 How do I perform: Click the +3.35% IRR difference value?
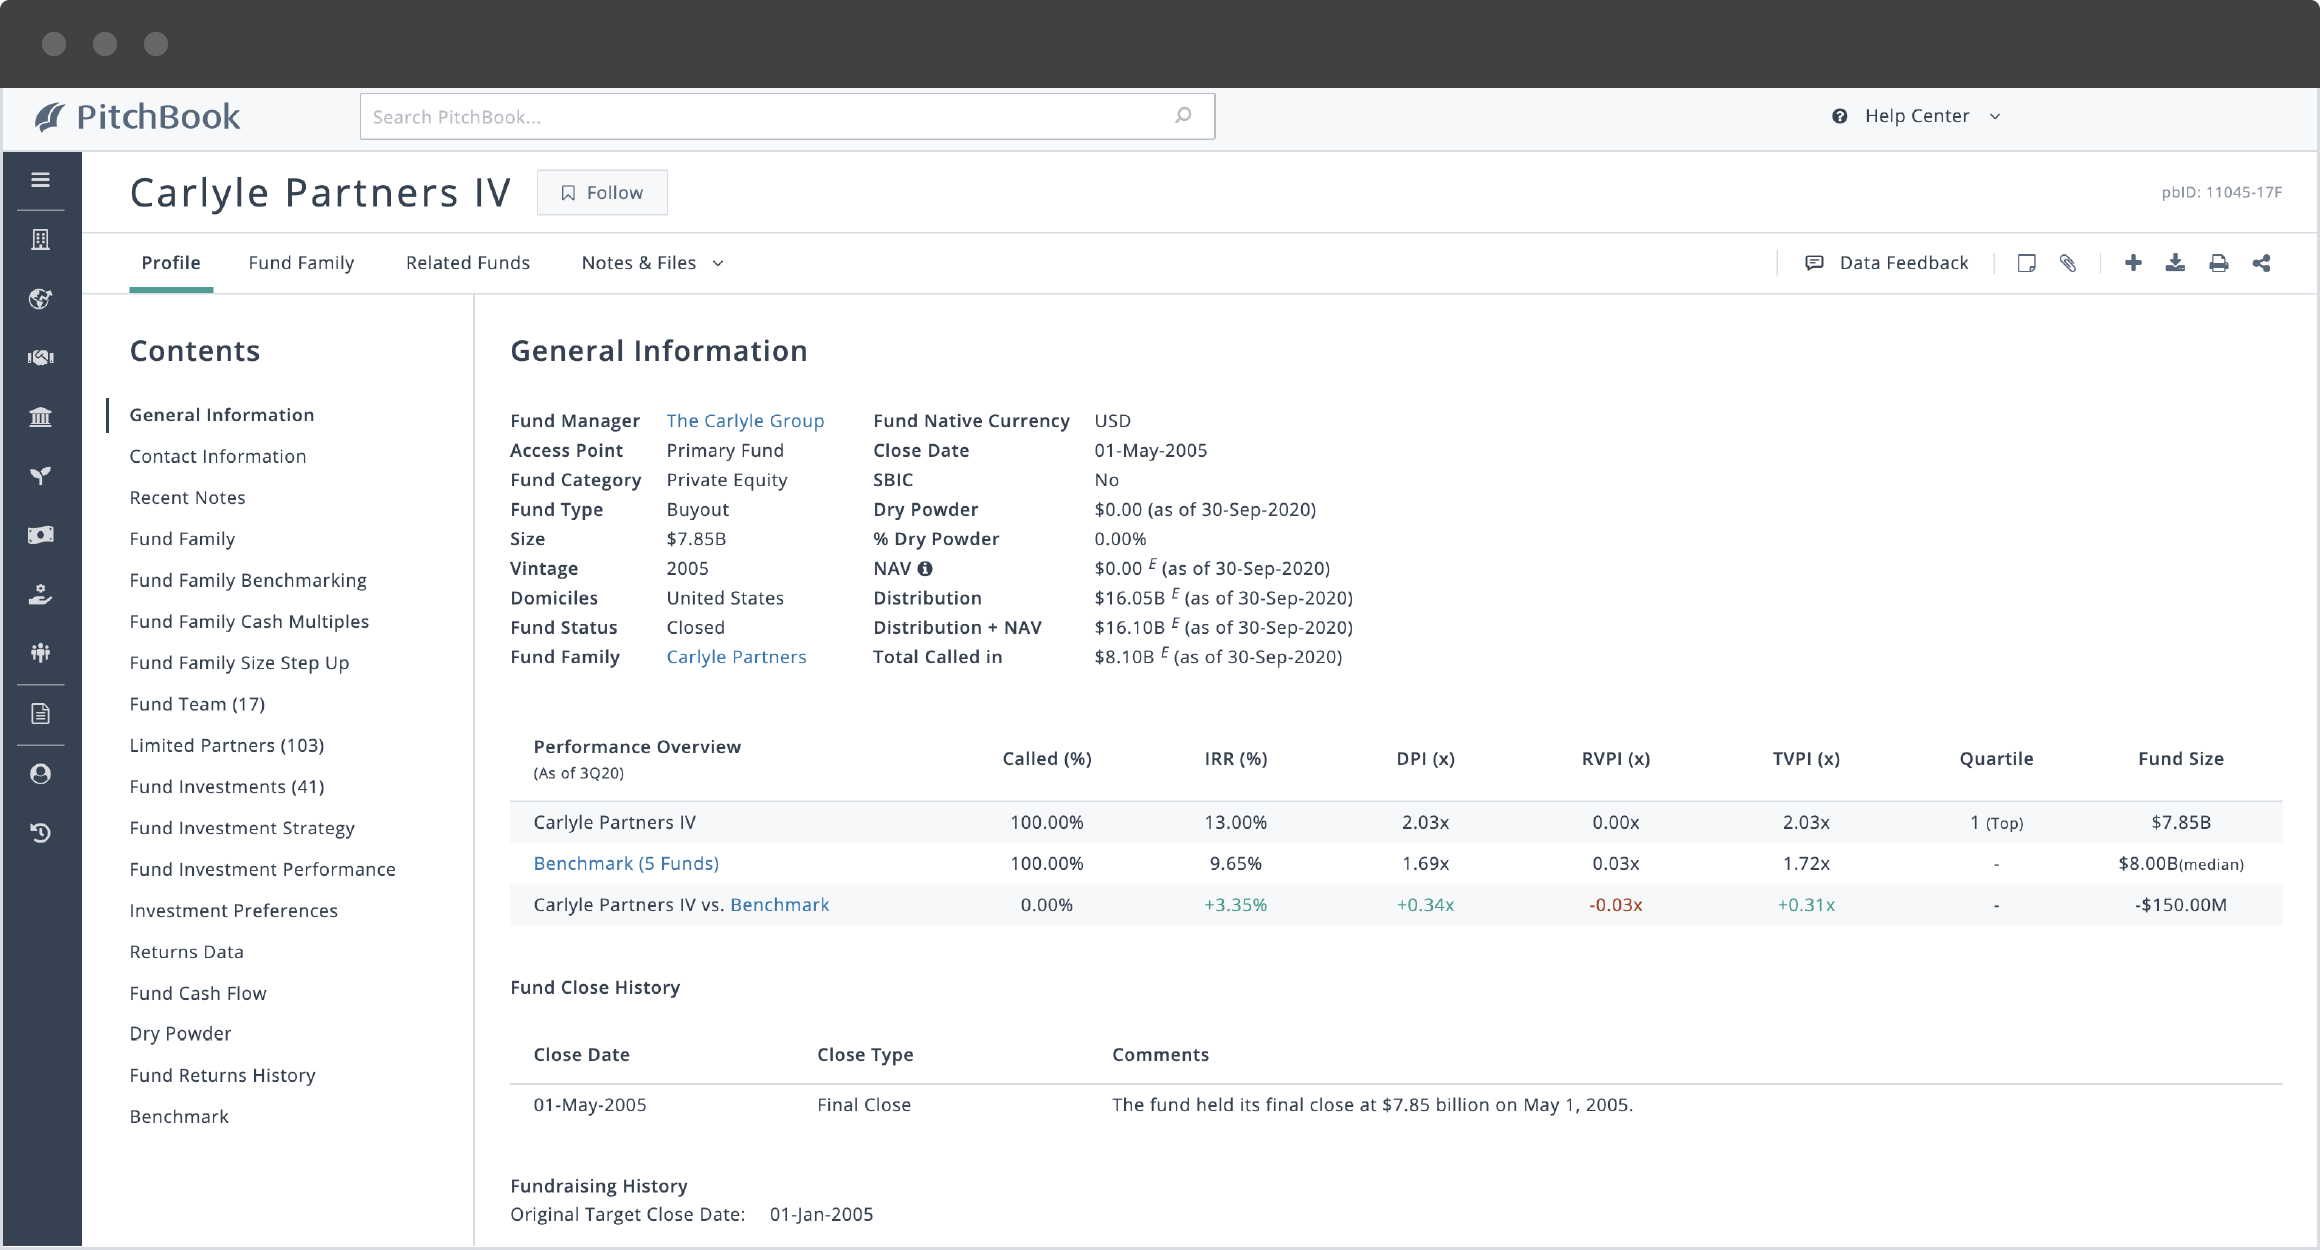click(1235, 905)
